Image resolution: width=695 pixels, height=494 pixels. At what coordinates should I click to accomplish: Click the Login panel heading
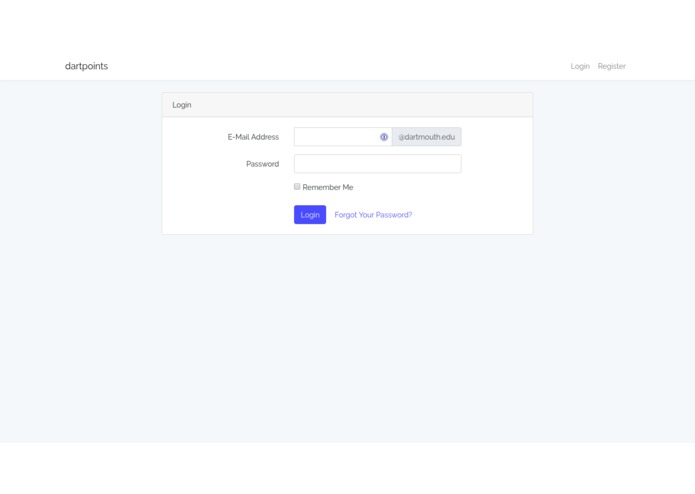[x=182, y=105]
